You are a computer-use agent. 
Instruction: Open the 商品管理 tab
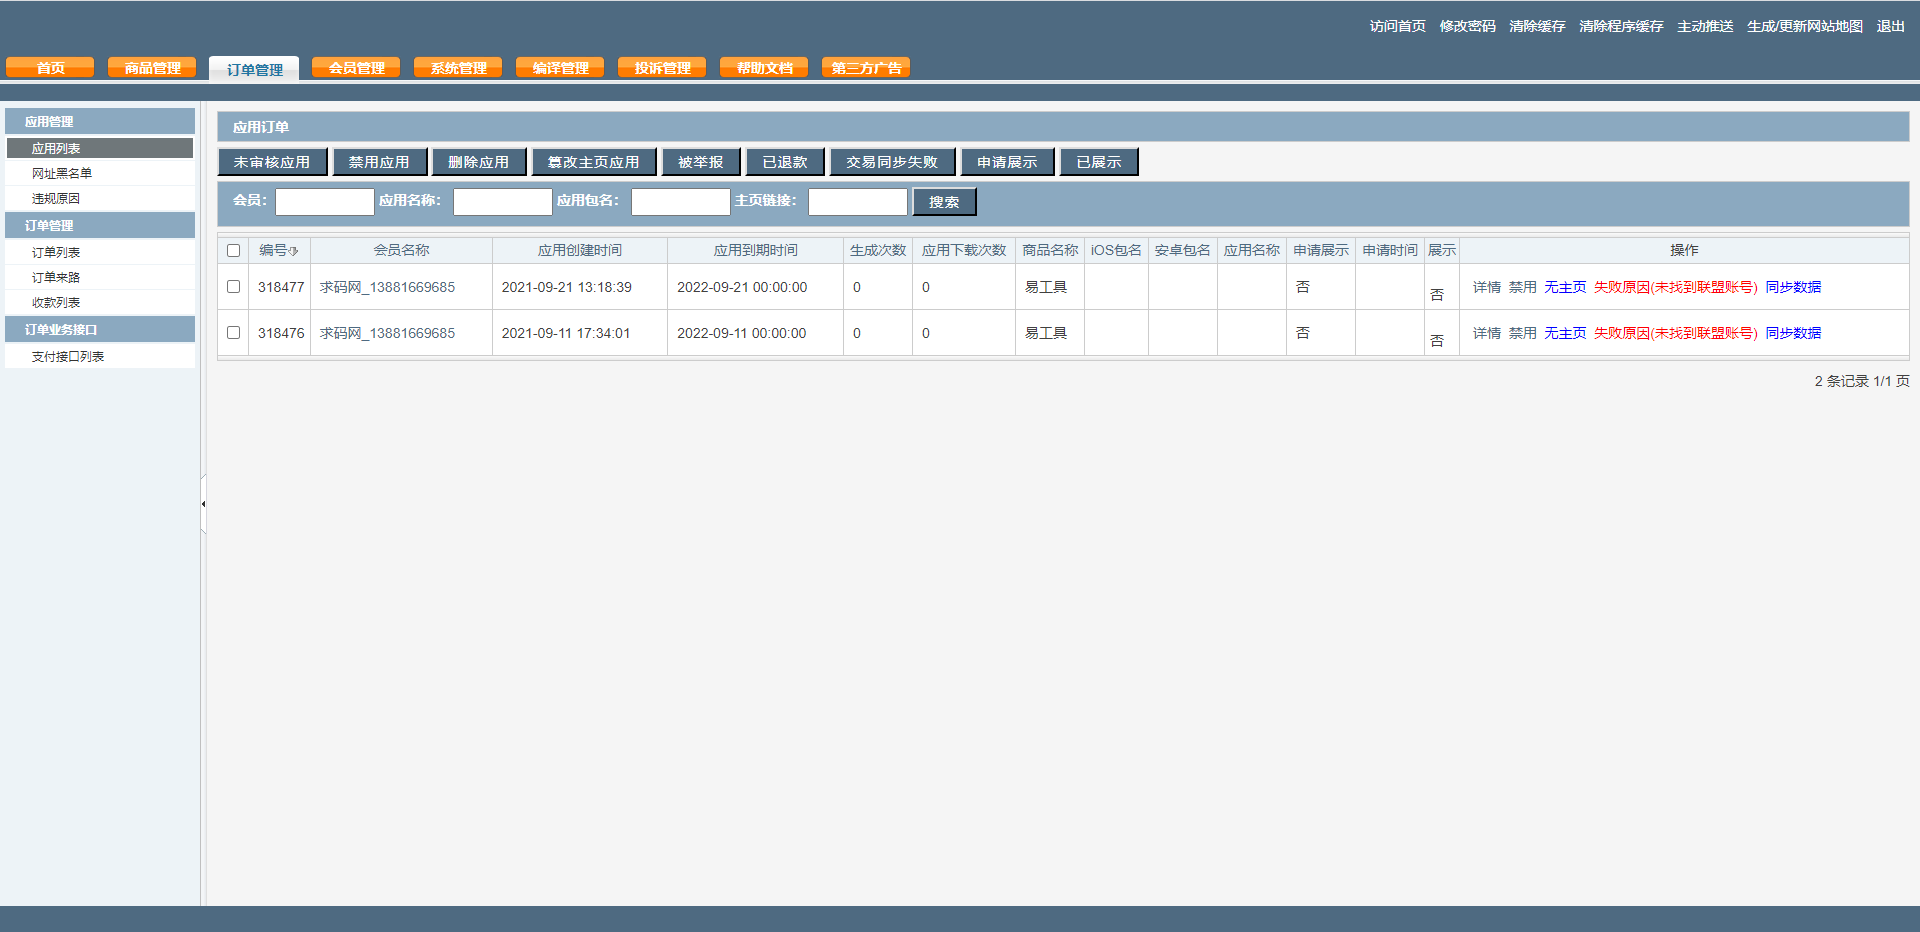coord(152,68)
